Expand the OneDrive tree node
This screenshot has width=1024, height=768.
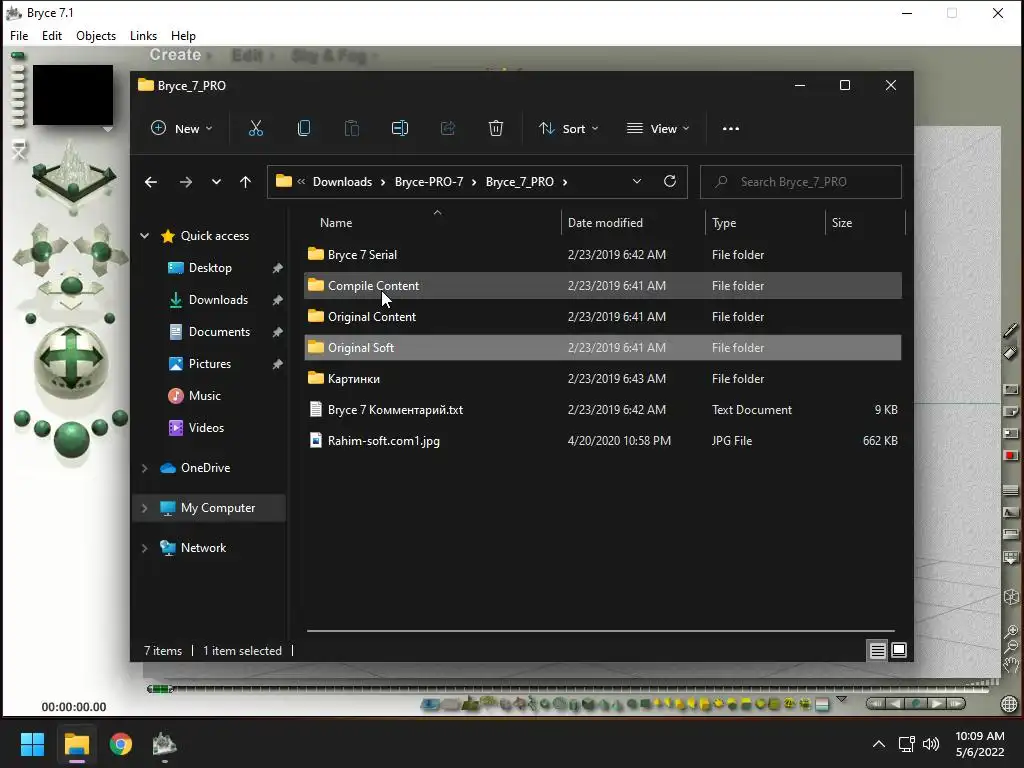pos(144,468)
